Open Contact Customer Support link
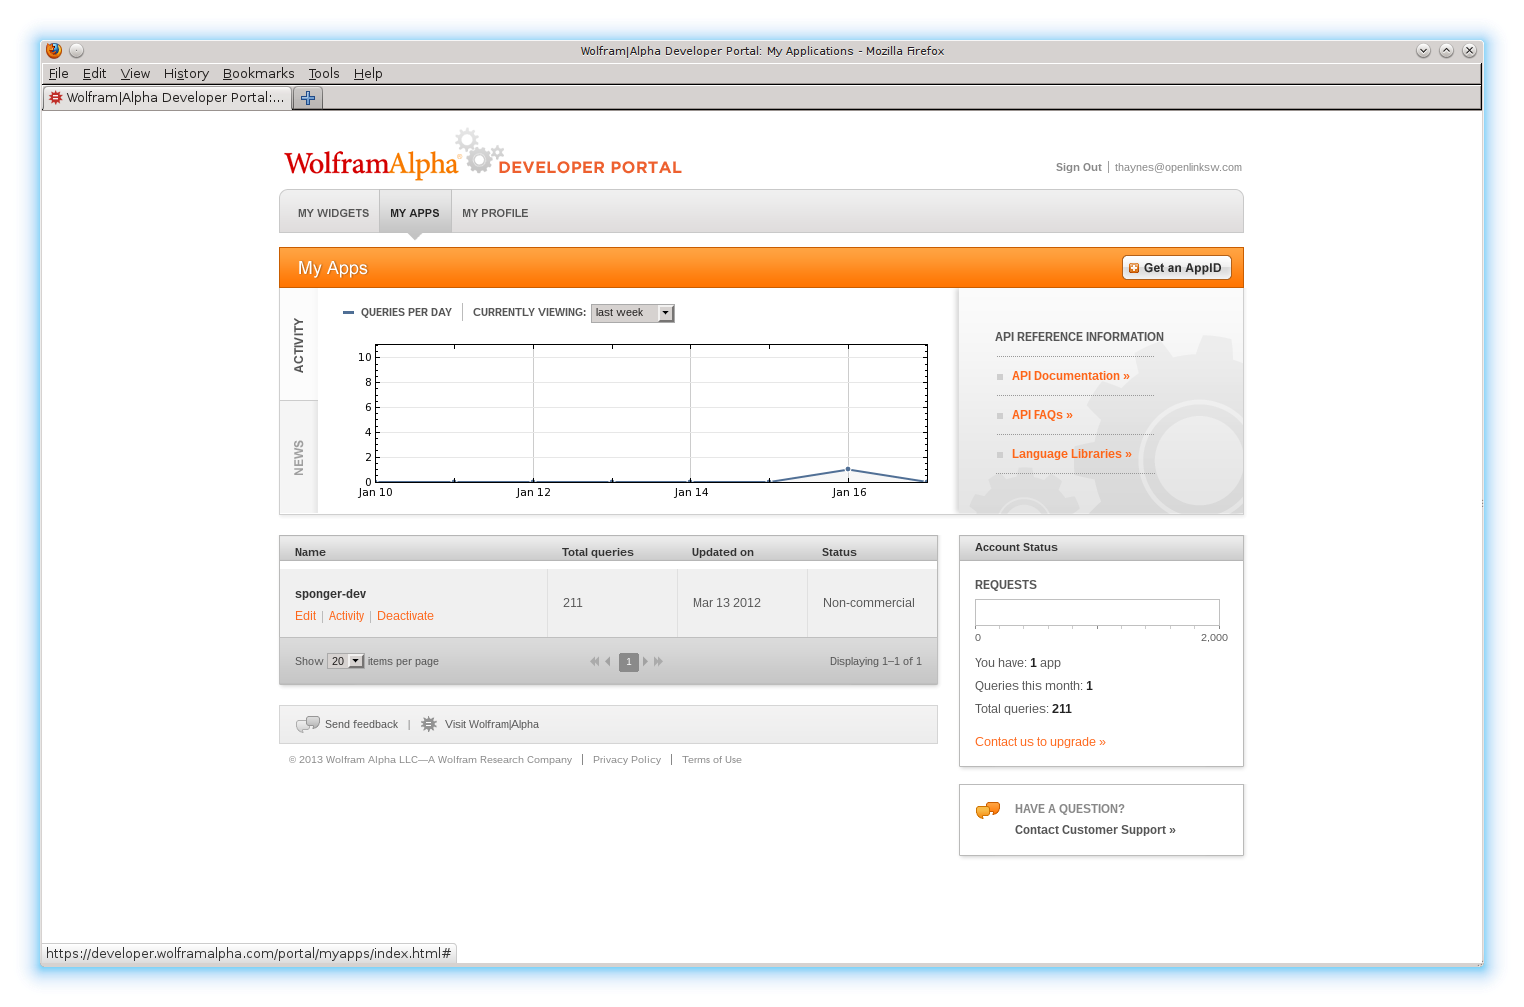This screenshot has width=1524, height=1007. (1095, 830)
